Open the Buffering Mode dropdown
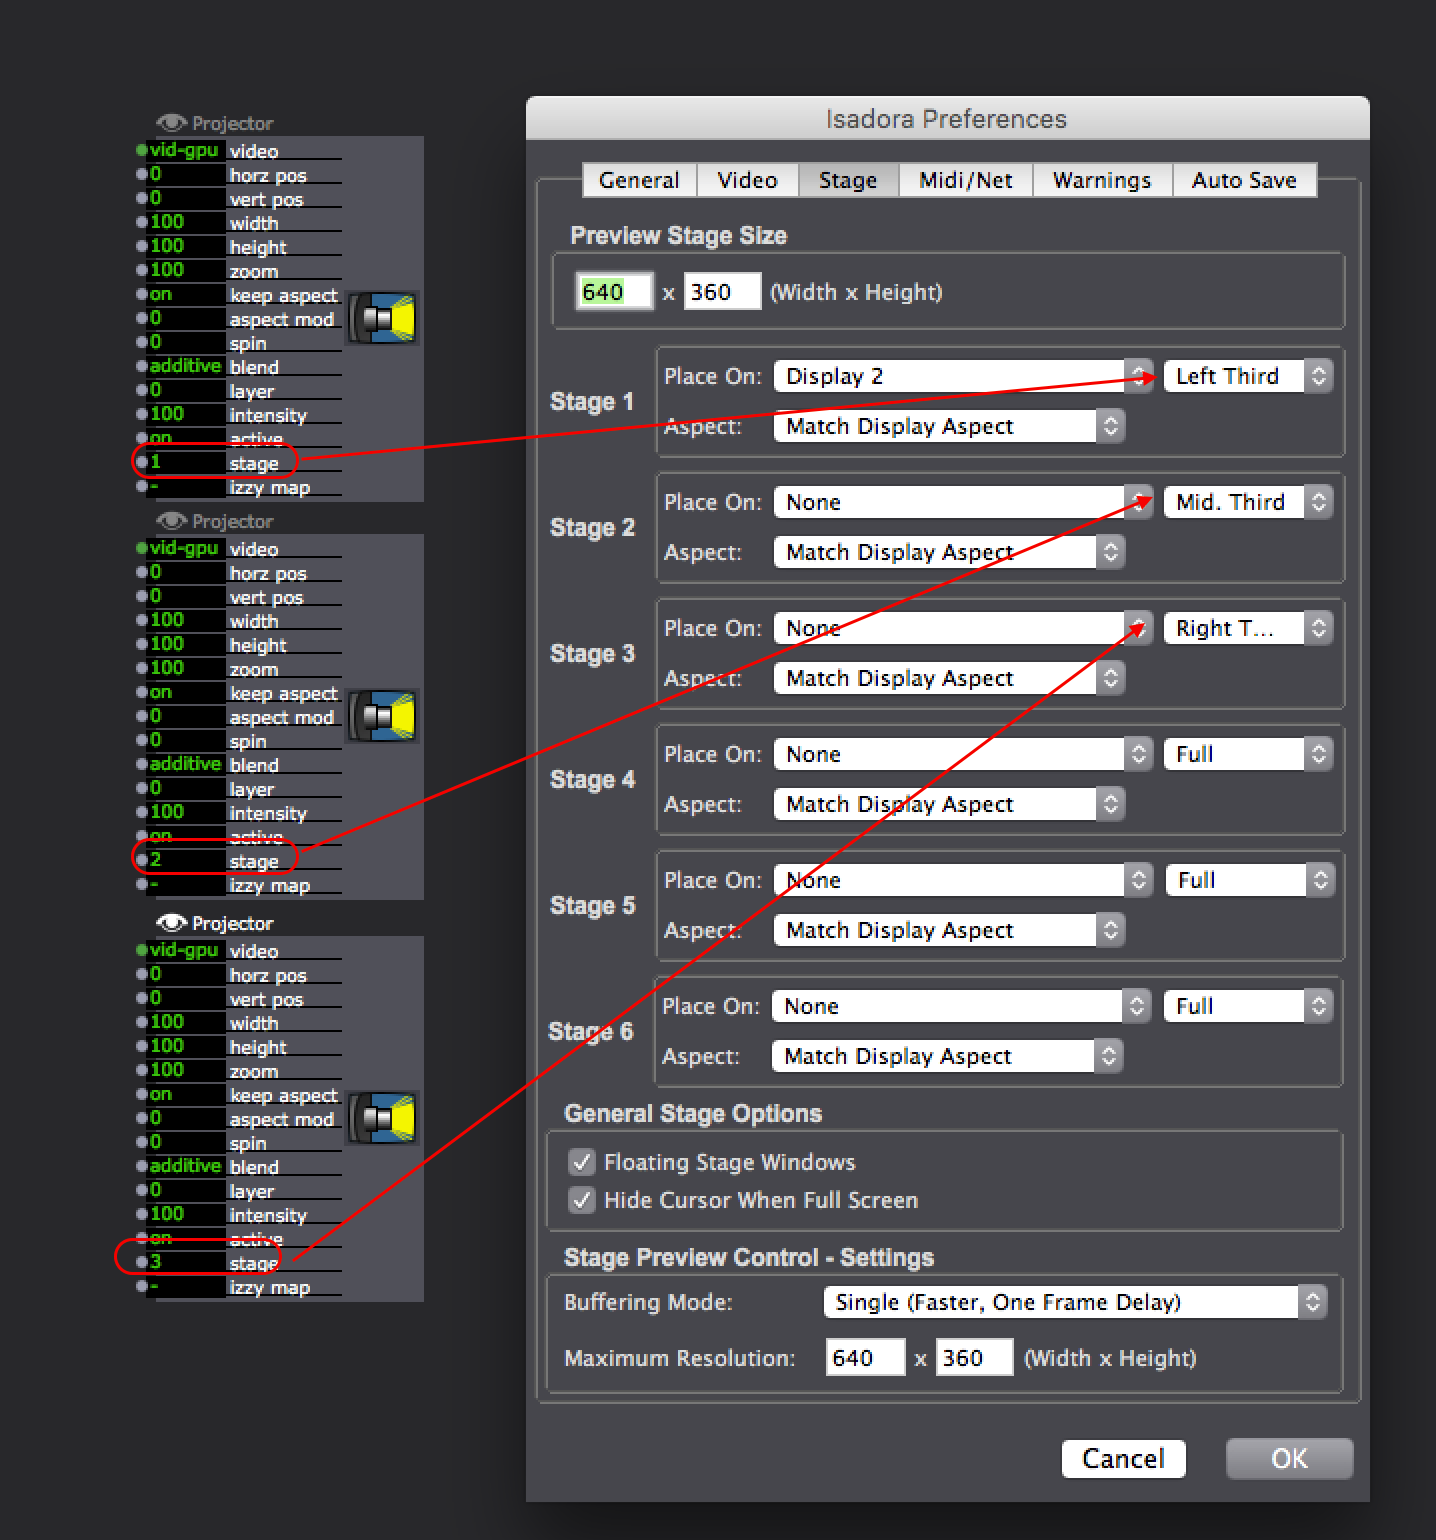This screenshot has width=1436, height=1540. pyautogui.click(x=1076, y=1302)
